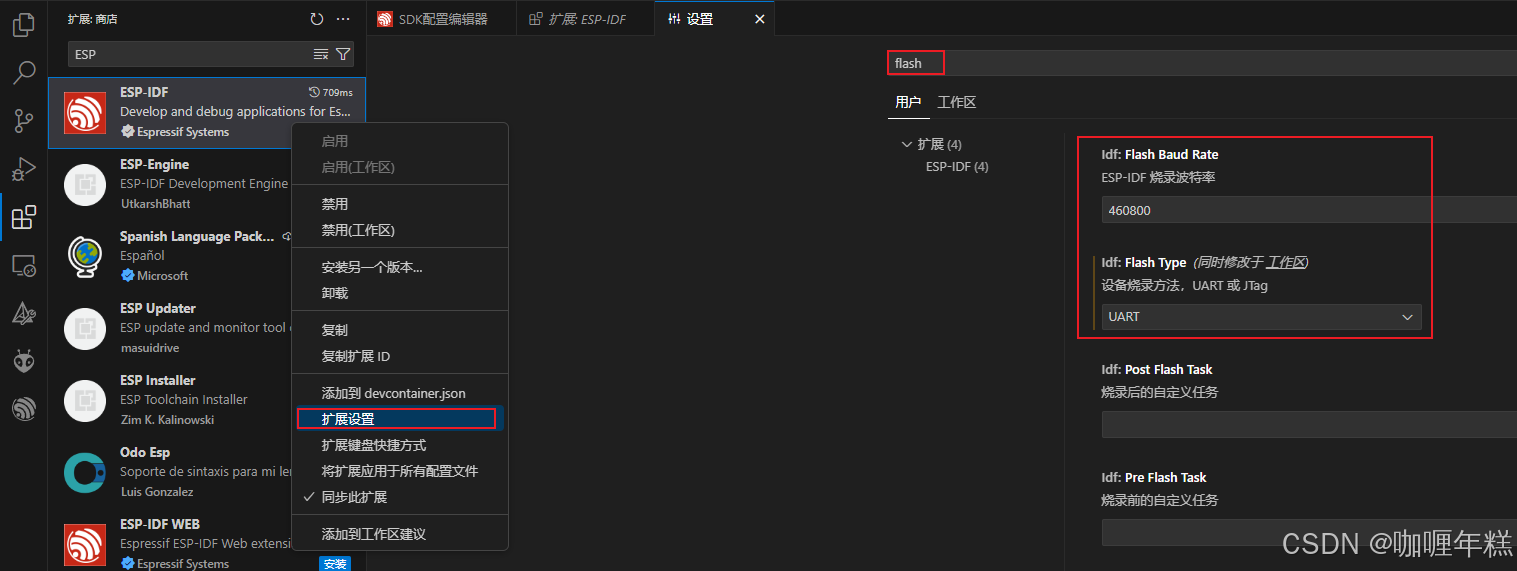Collapse the 扩展 (4) settings tree node
This screenshot has width=1517, height=571.
tap(907, 145)
